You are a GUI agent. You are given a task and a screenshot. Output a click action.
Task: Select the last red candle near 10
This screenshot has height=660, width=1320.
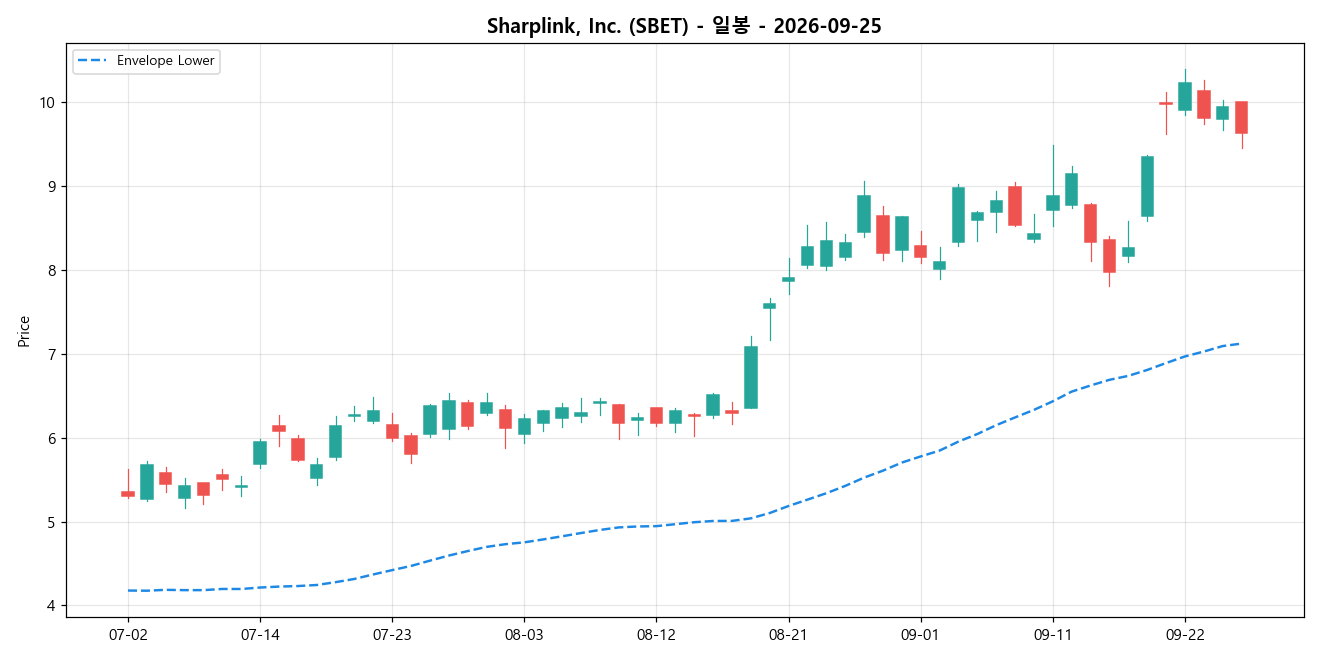pyautogui.click(x=1241, y=117)
